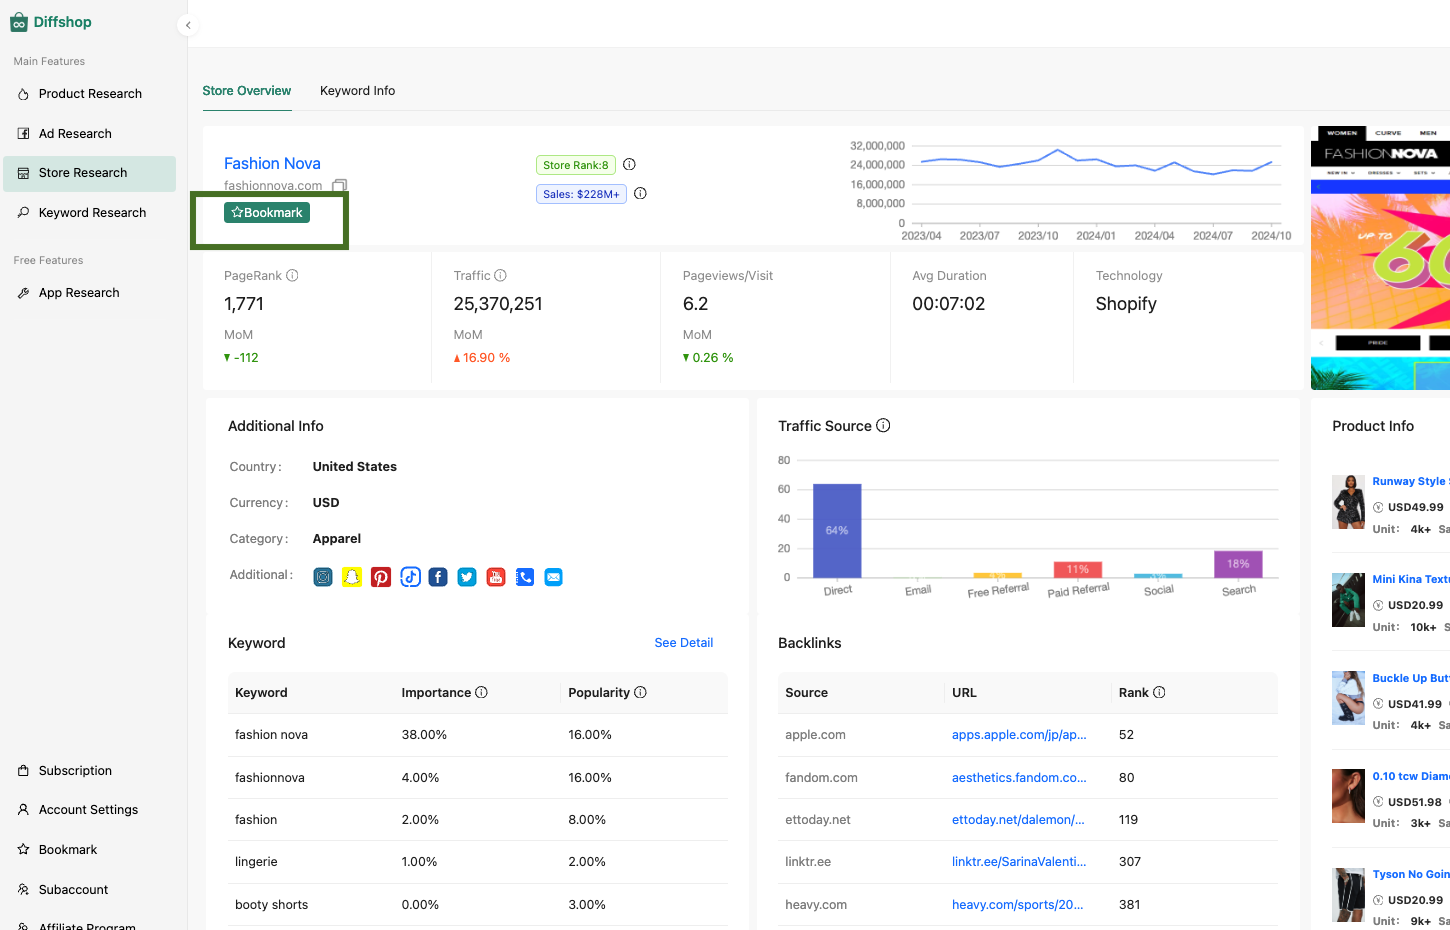Open Bookmark page in sidebar

pyautogui.click(x=90, y=850)
